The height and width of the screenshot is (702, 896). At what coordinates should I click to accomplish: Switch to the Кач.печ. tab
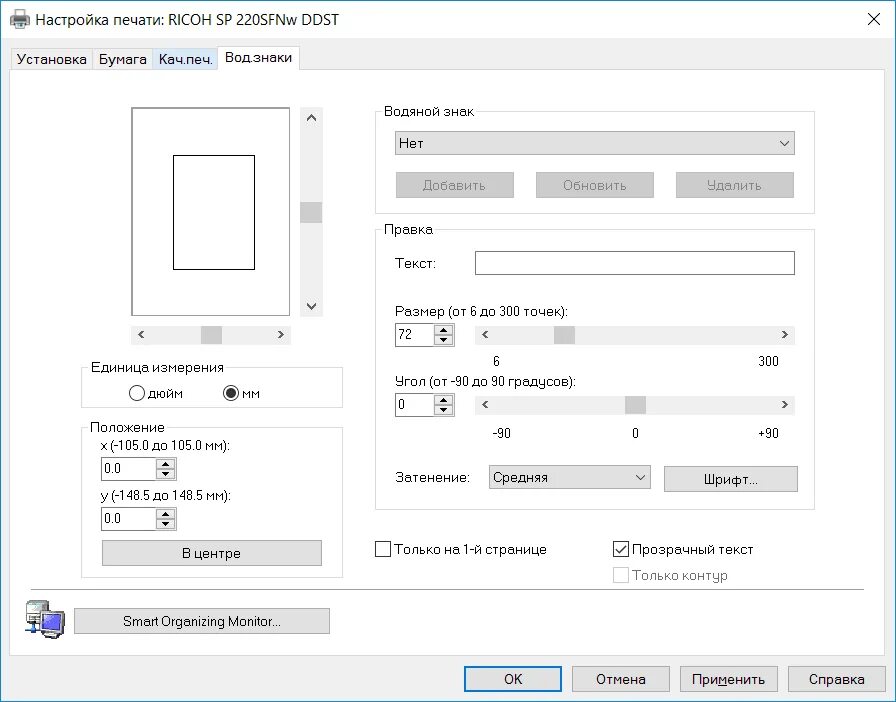pyautogui.click(x=185, y=59)
